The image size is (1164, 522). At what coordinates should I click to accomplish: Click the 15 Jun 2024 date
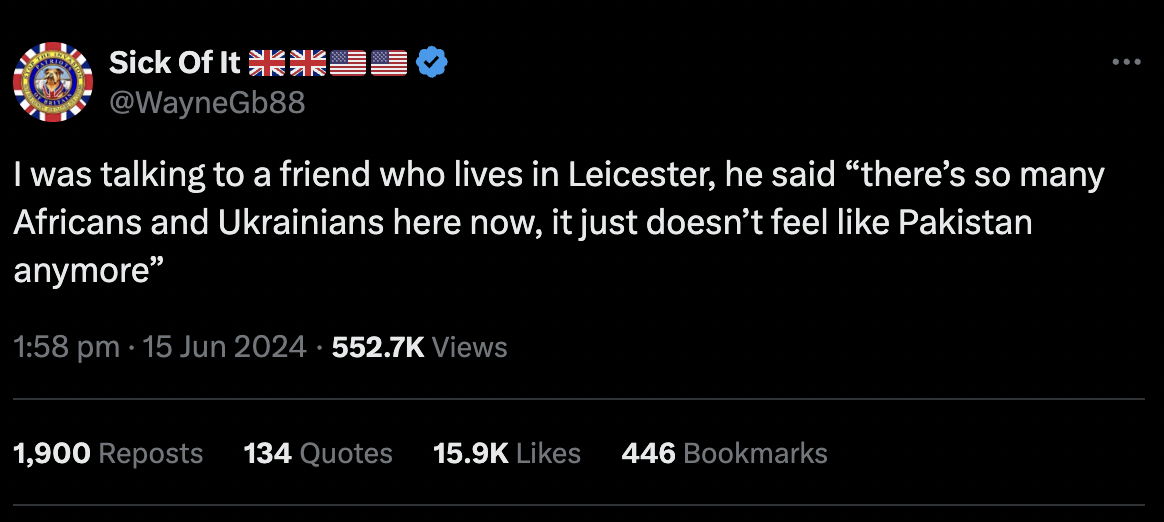(x=224, y=347)
